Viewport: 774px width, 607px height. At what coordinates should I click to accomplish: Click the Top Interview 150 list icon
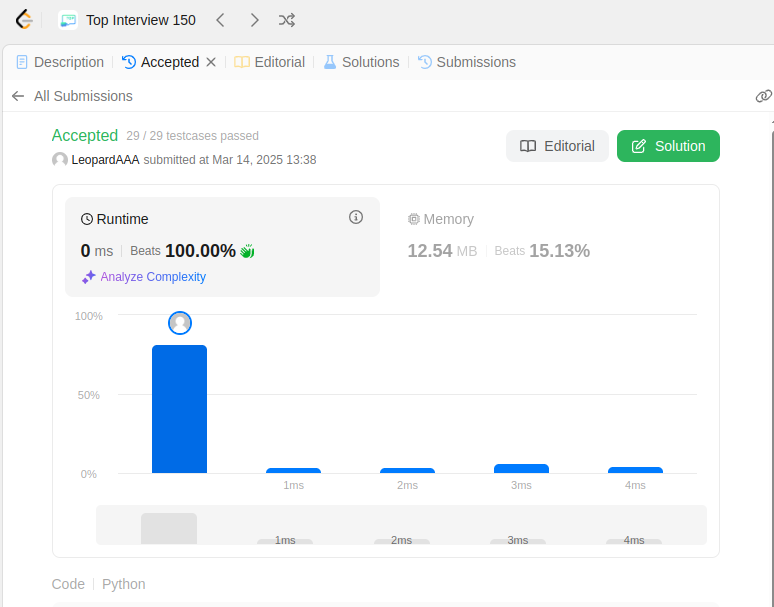68,20
